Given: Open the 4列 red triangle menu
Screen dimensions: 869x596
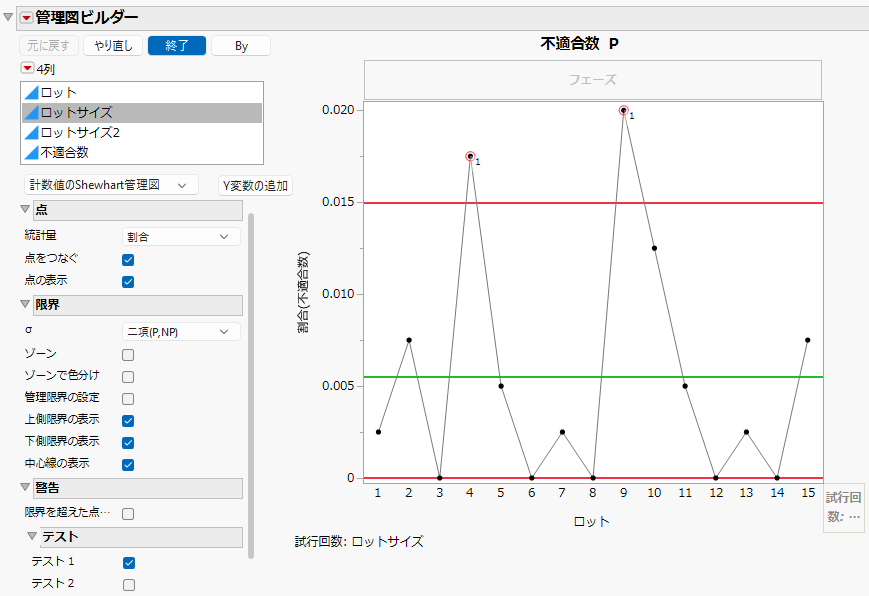Looking at the screenshot, I should [27, 68].
